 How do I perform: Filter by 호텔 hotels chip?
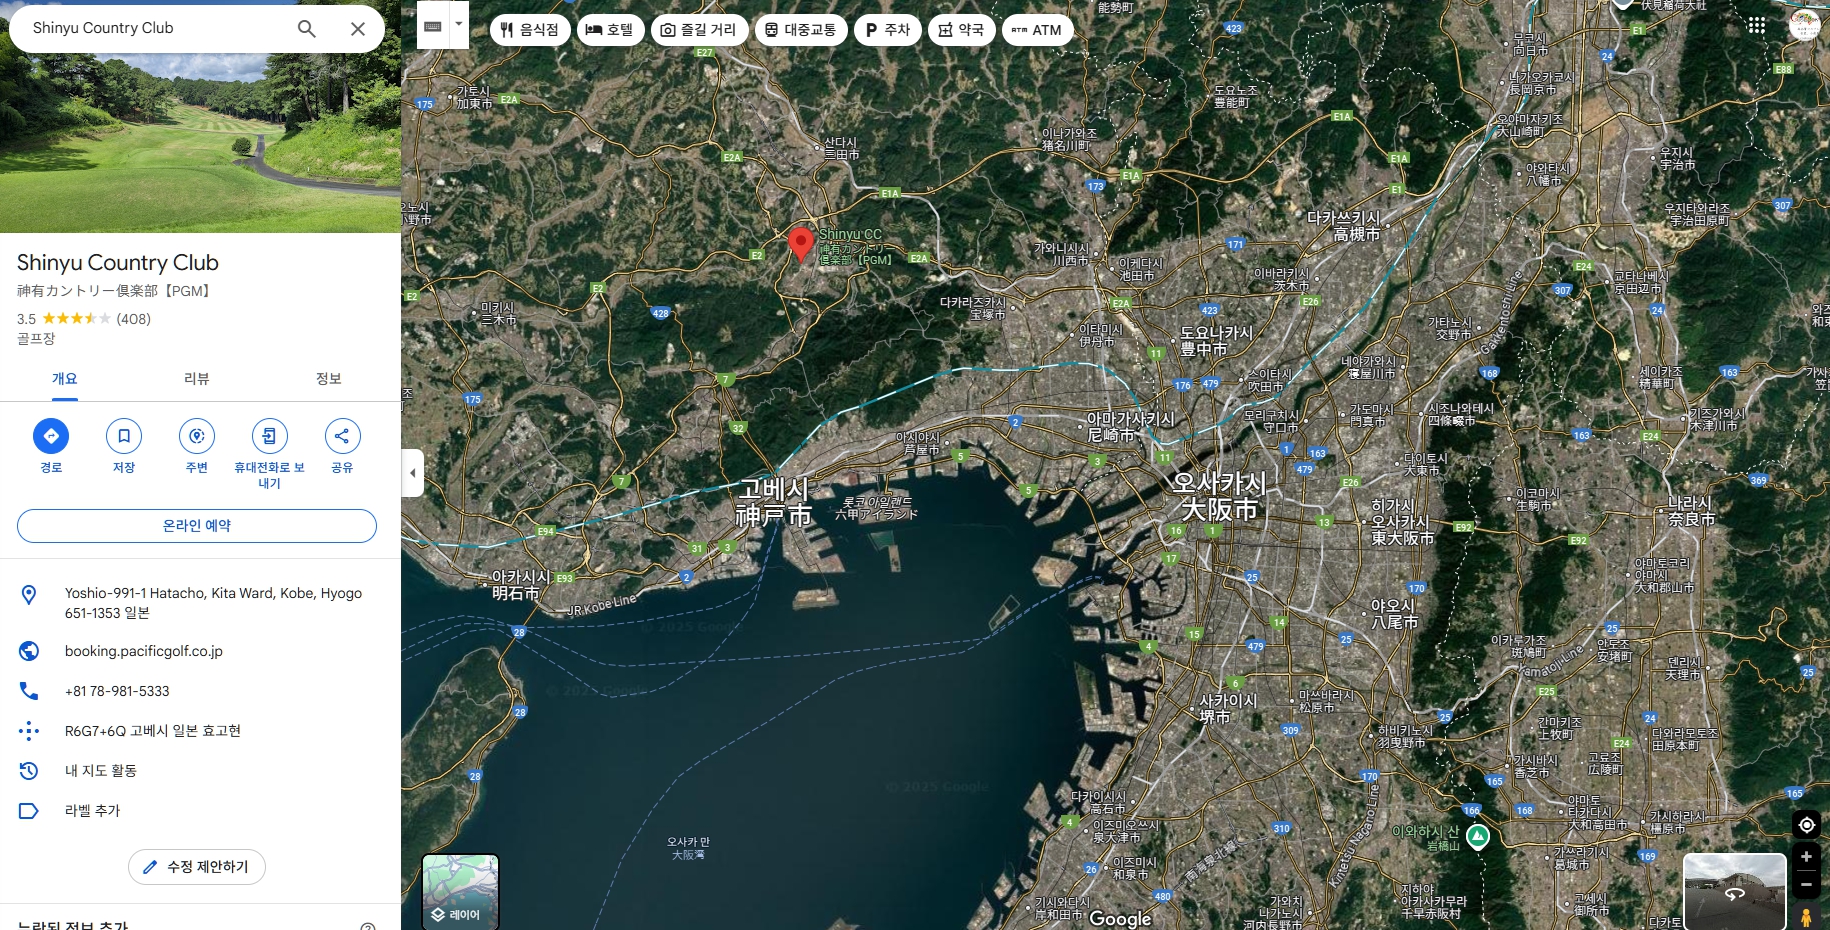pyautogui.click(x=610, y=30)
